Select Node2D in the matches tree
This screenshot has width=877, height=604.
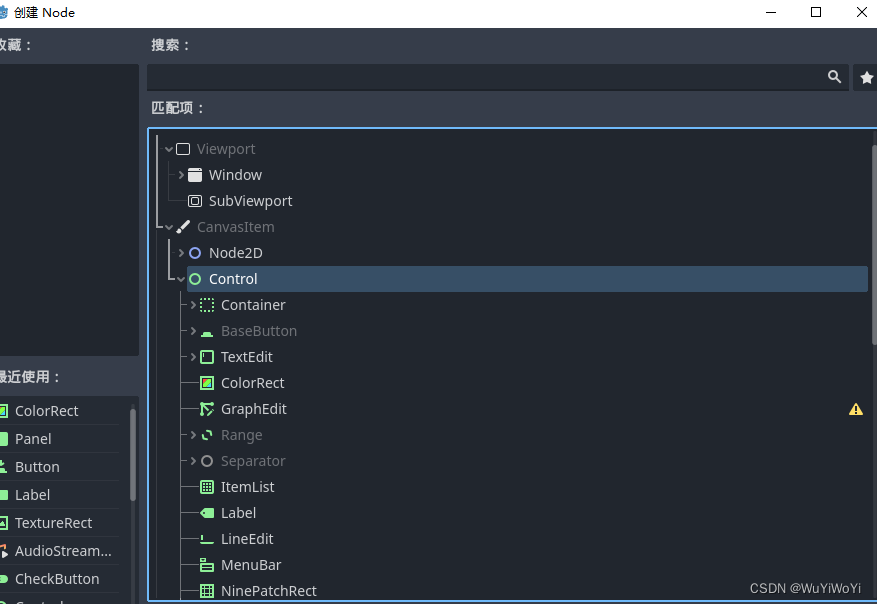(235, 253)
